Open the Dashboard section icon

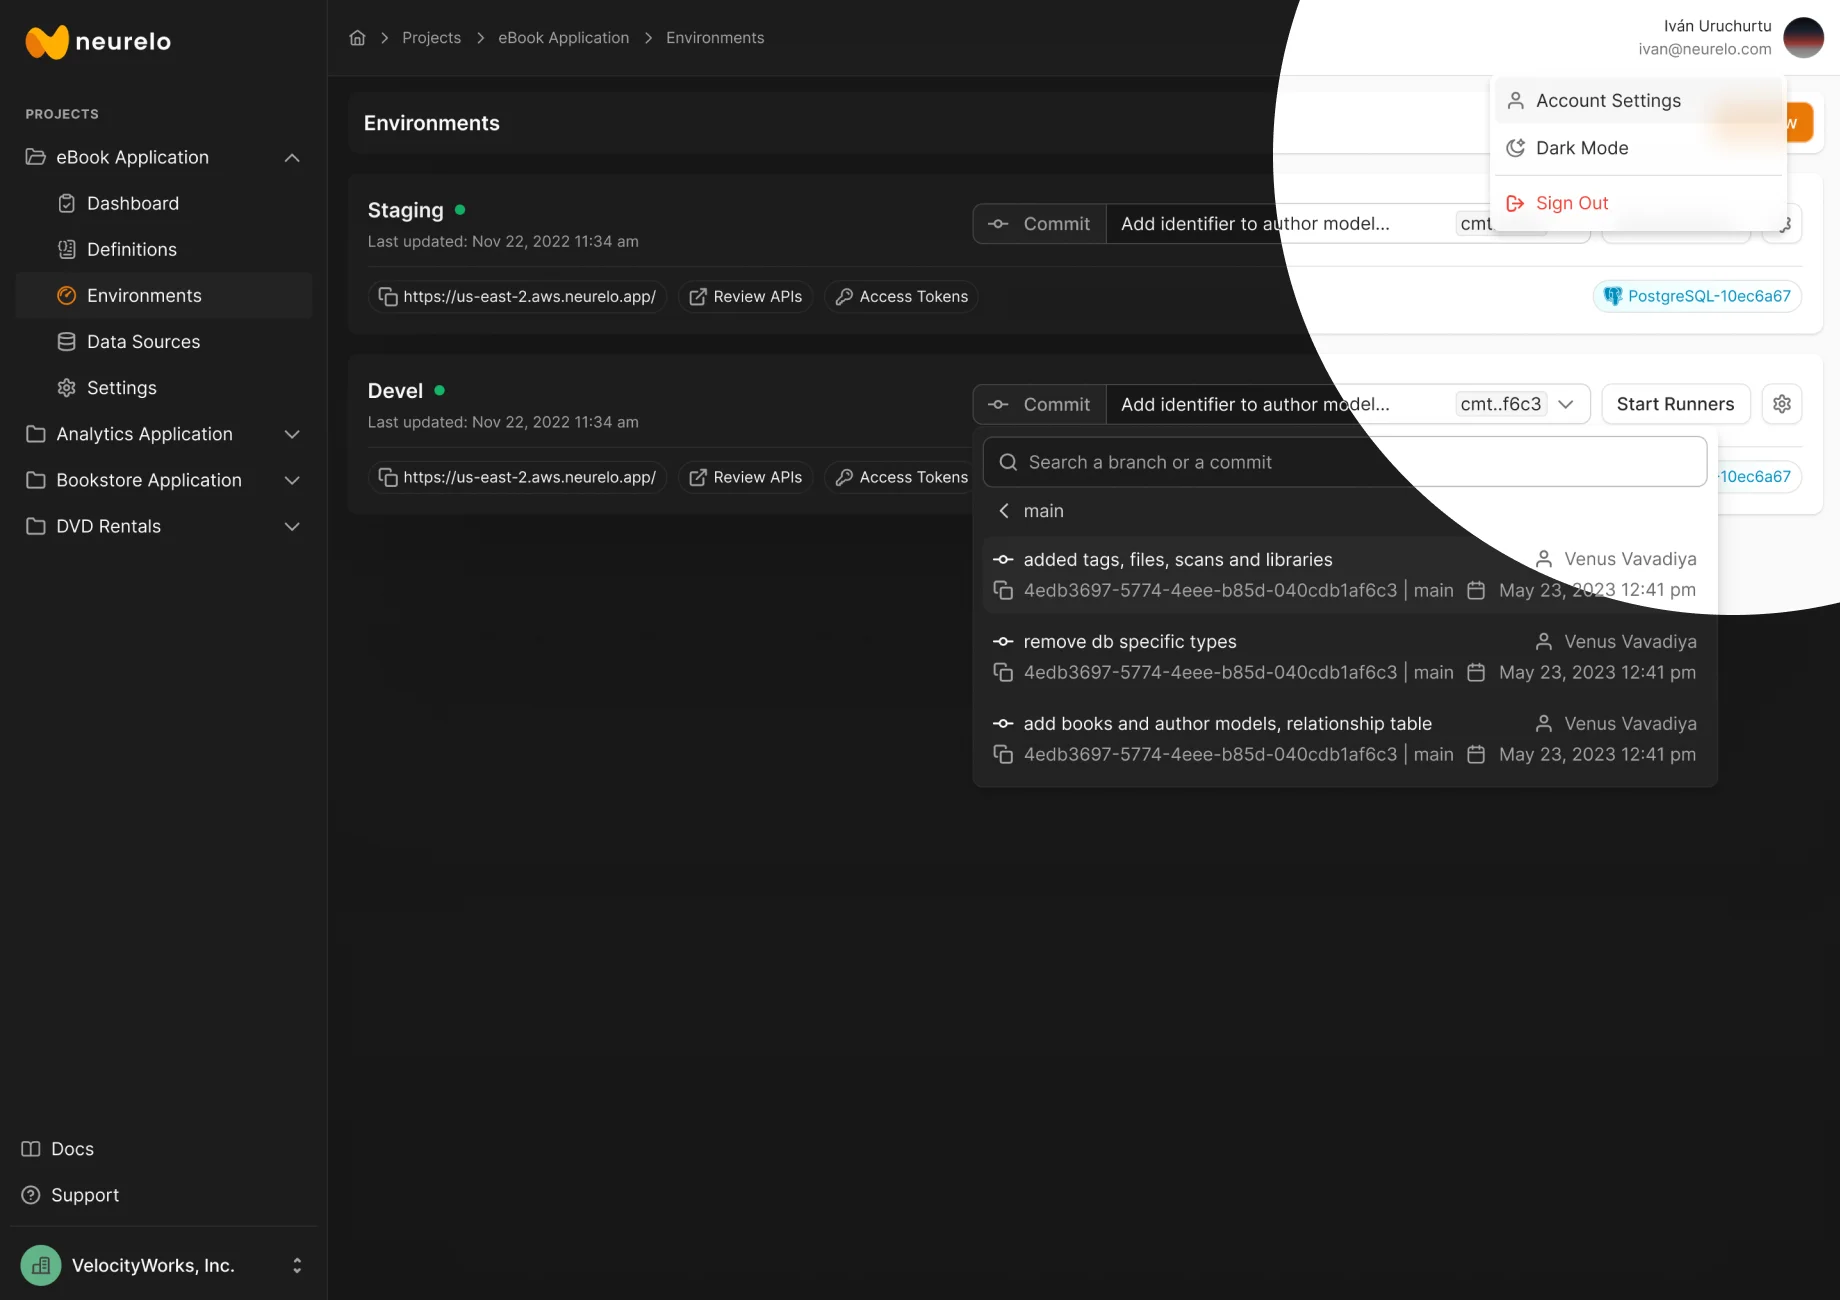(x=66, y=203)
